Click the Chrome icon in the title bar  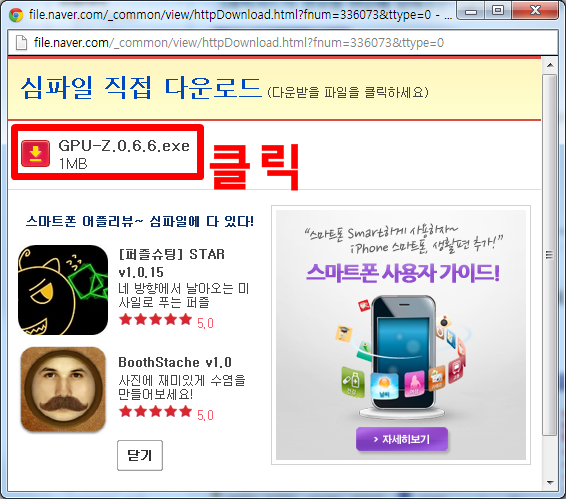(16, 15)
